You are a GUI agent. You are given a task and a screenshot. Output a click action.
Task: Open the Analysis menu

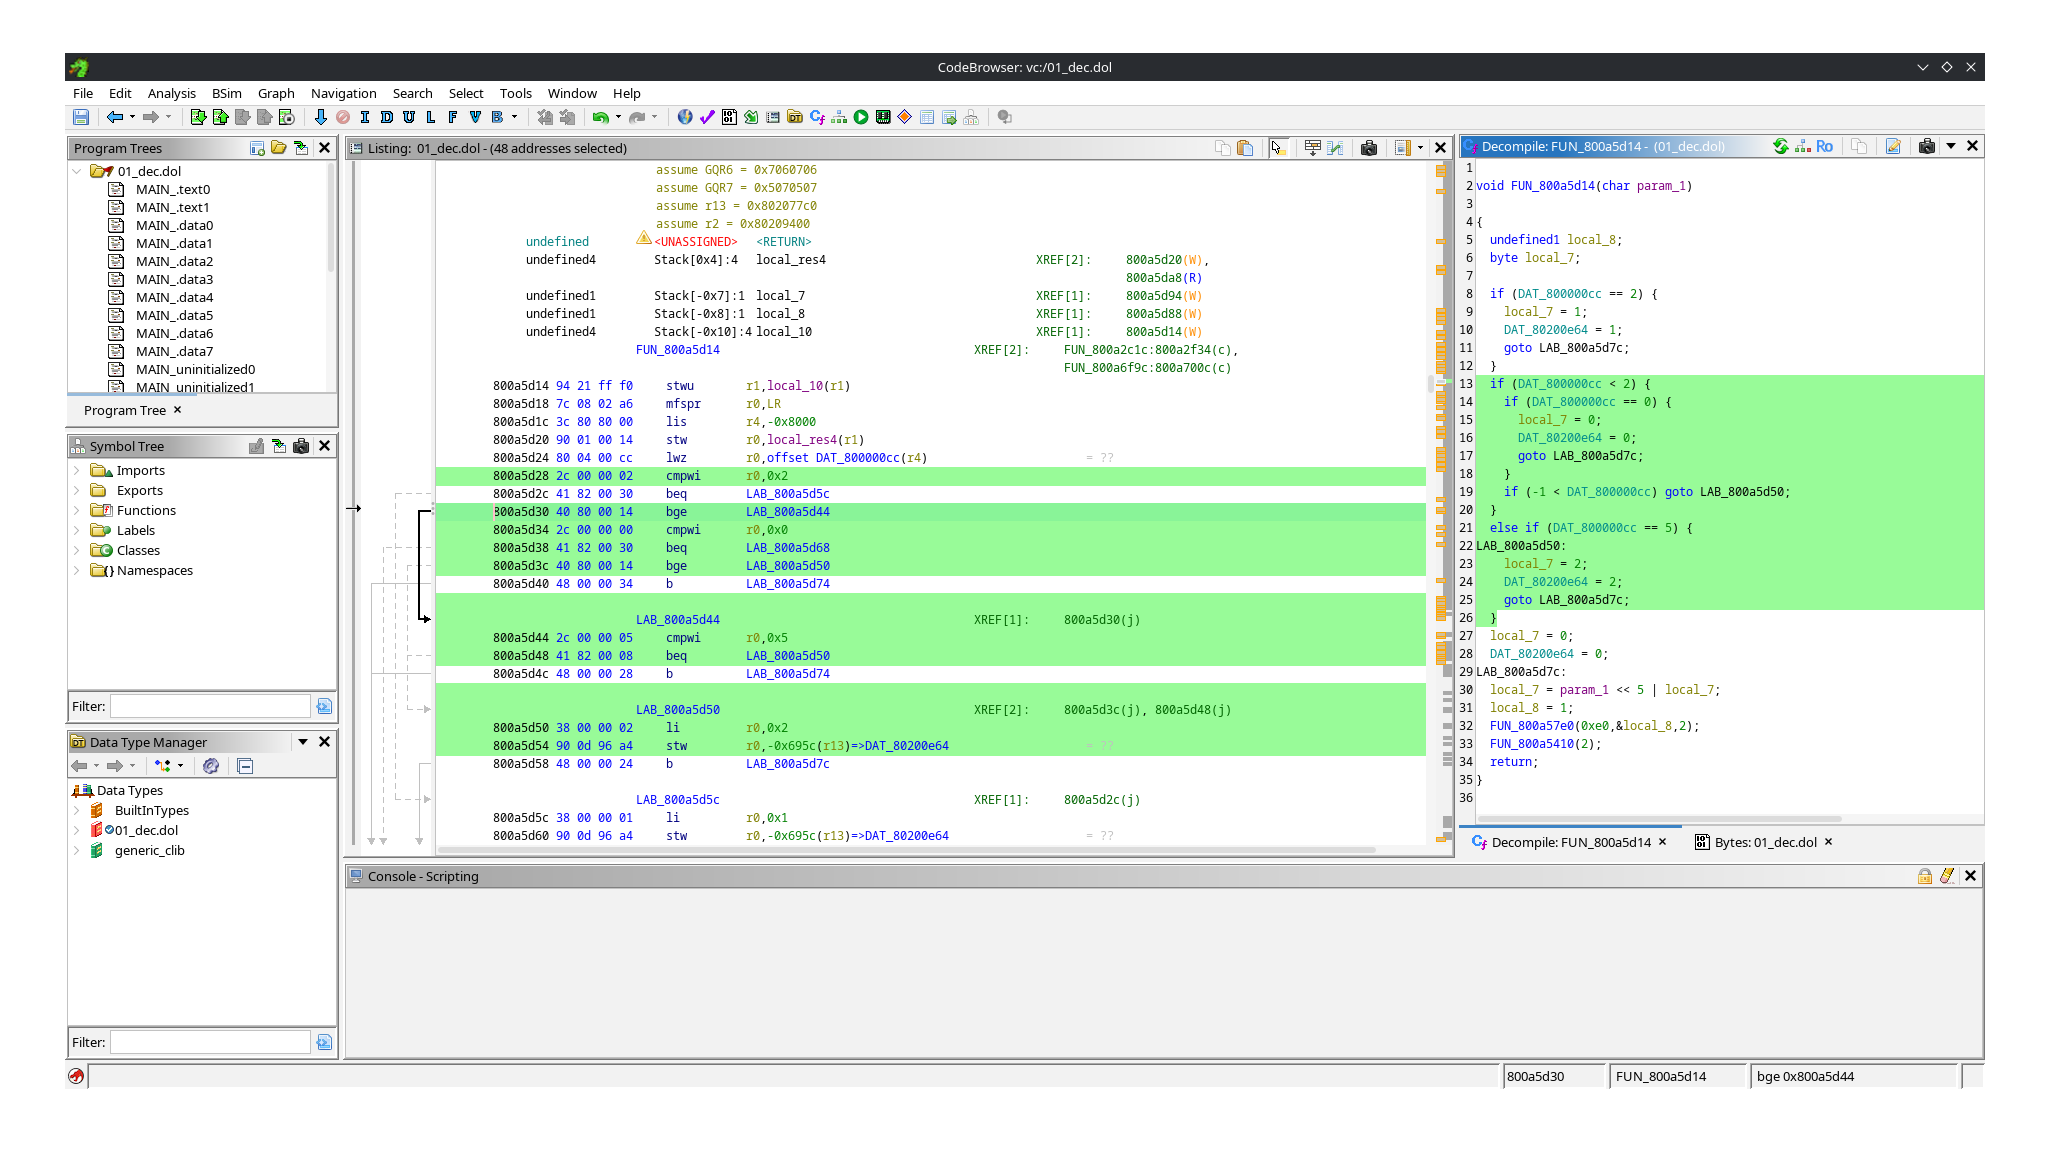click(x=171, y=93)
